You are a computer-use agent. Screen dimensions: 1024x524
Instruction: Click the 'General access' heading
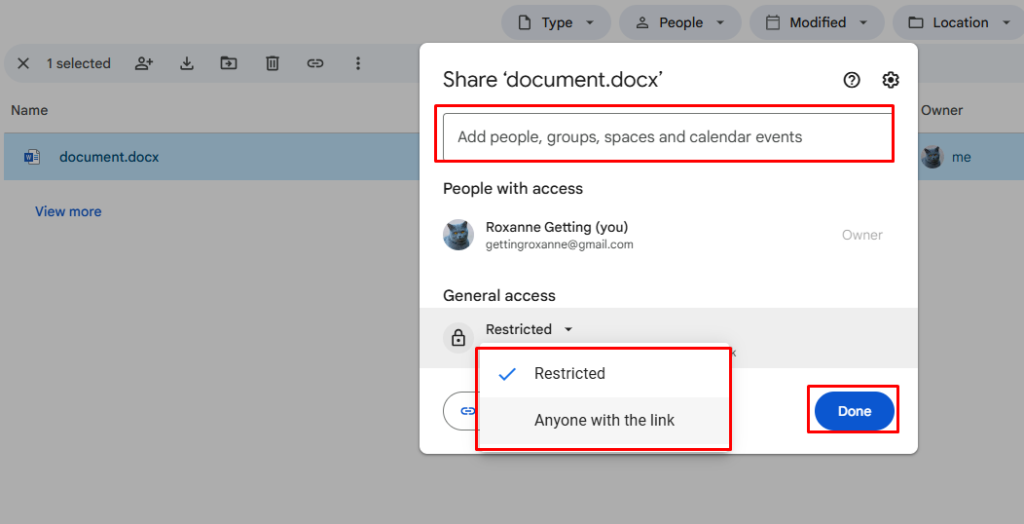[499, 295]
